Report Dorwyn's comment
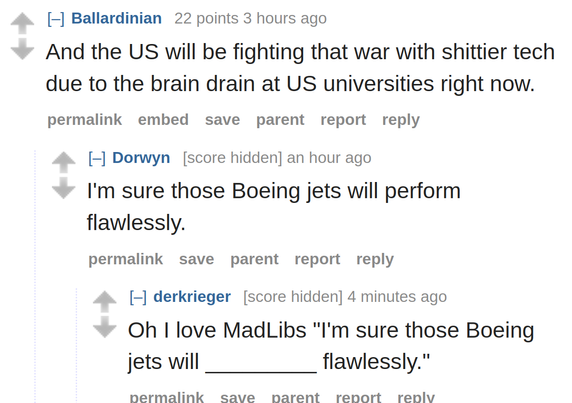Screen dimensions: 572x403 (317, 260)
